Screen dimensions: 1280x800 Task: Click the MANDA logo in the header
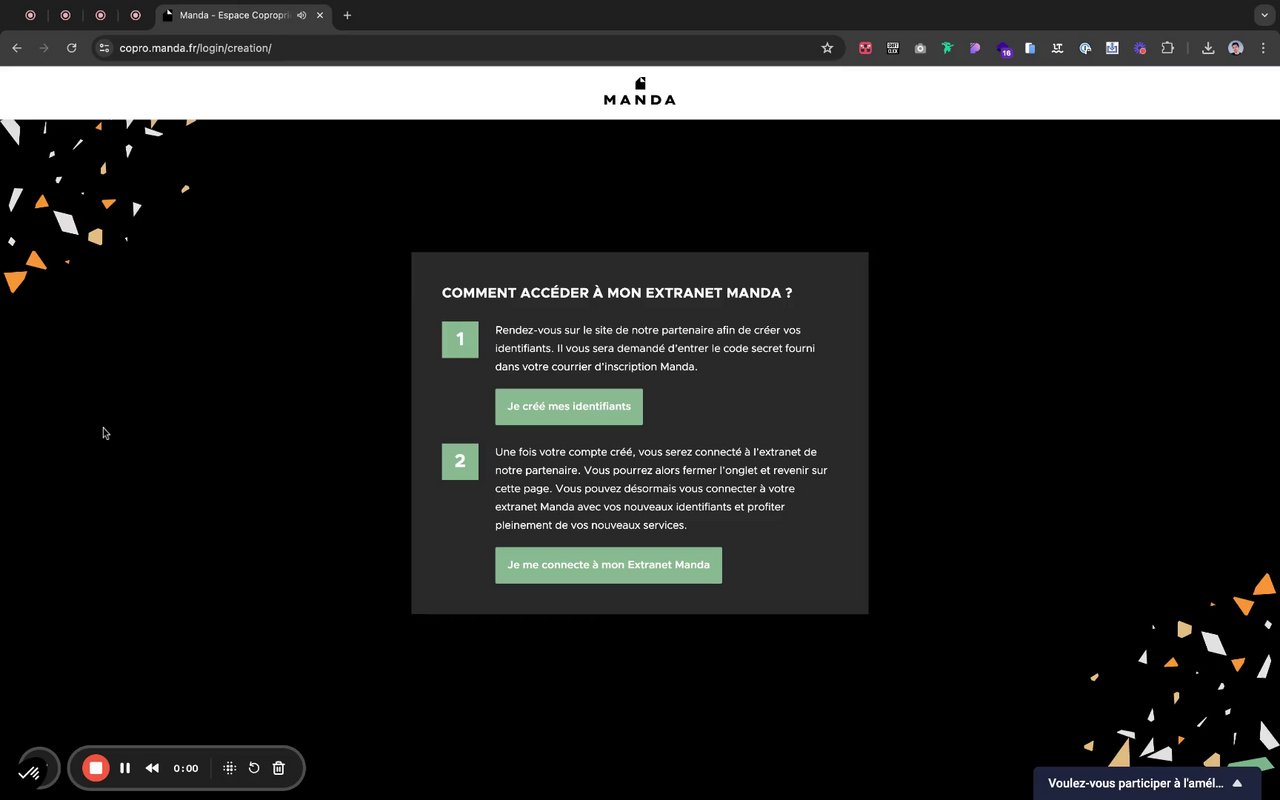point(640,91)
